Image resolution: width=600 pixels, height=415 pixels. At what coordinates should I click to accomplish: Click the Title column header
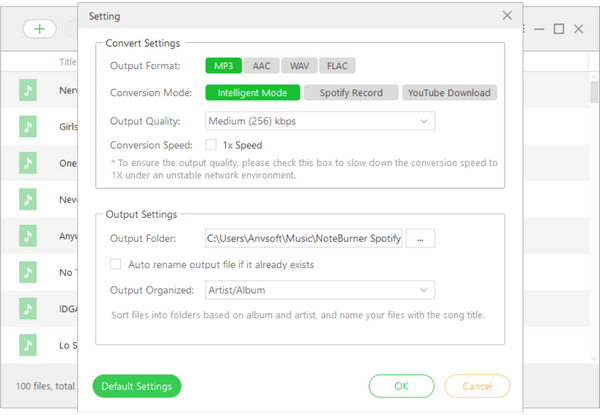(x=68, y=62)
